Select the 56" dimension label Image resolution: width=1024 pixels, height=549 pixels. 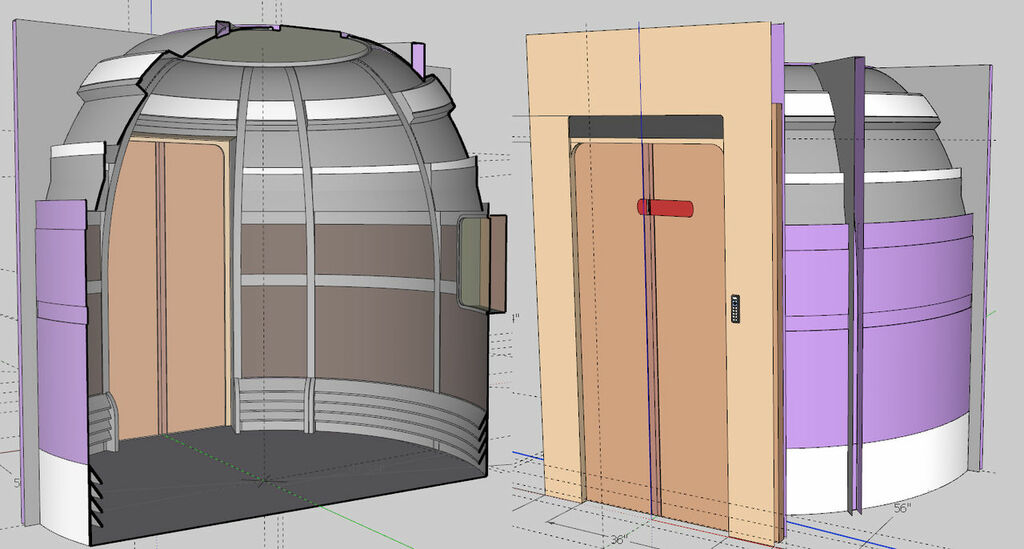coord(901,508)
